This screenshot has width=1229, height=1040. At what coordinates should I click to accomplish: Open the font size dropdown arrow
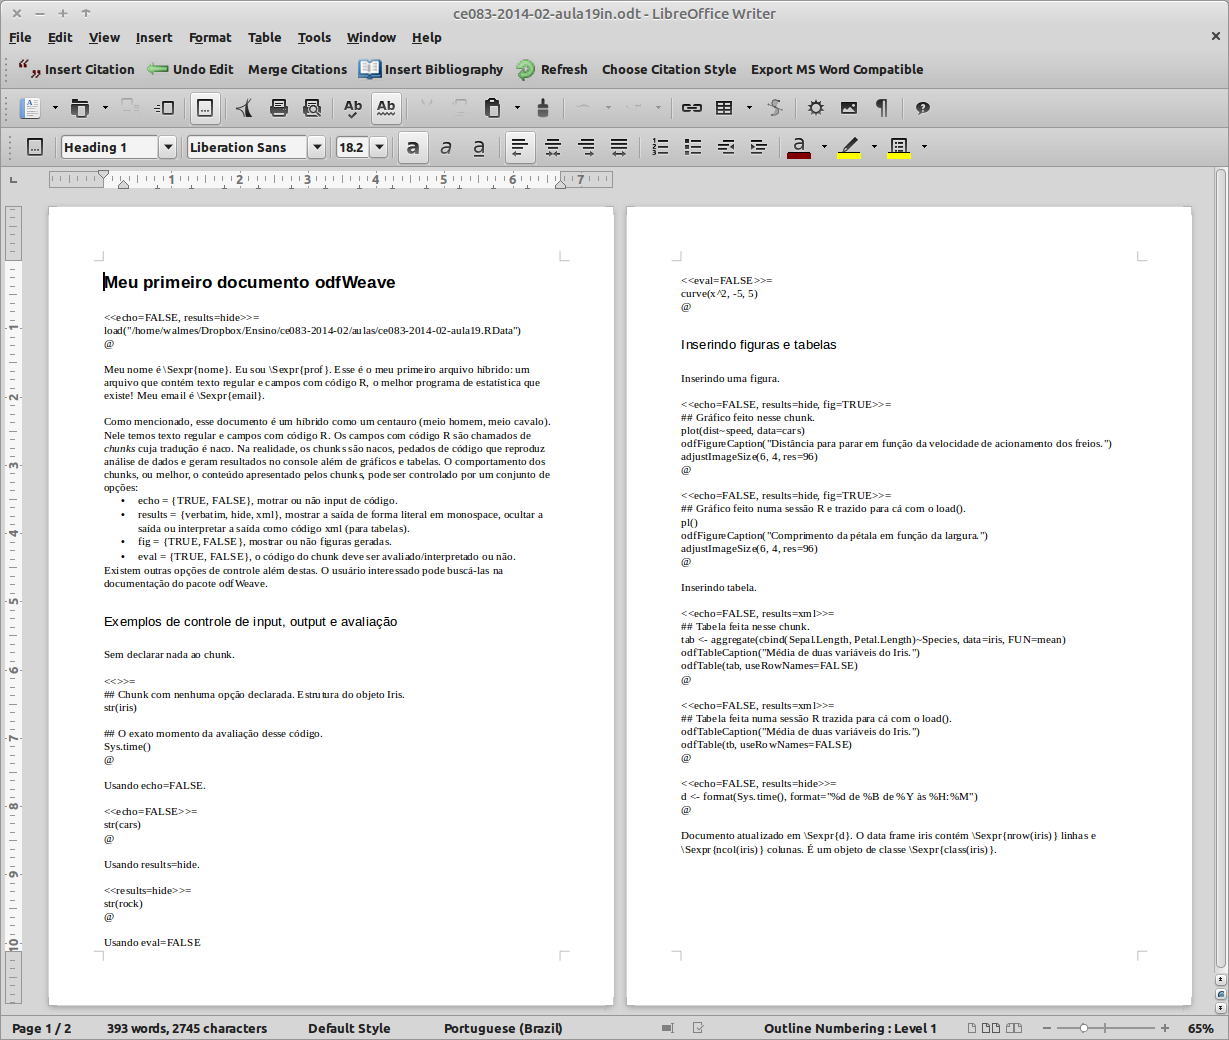(379, 147)
